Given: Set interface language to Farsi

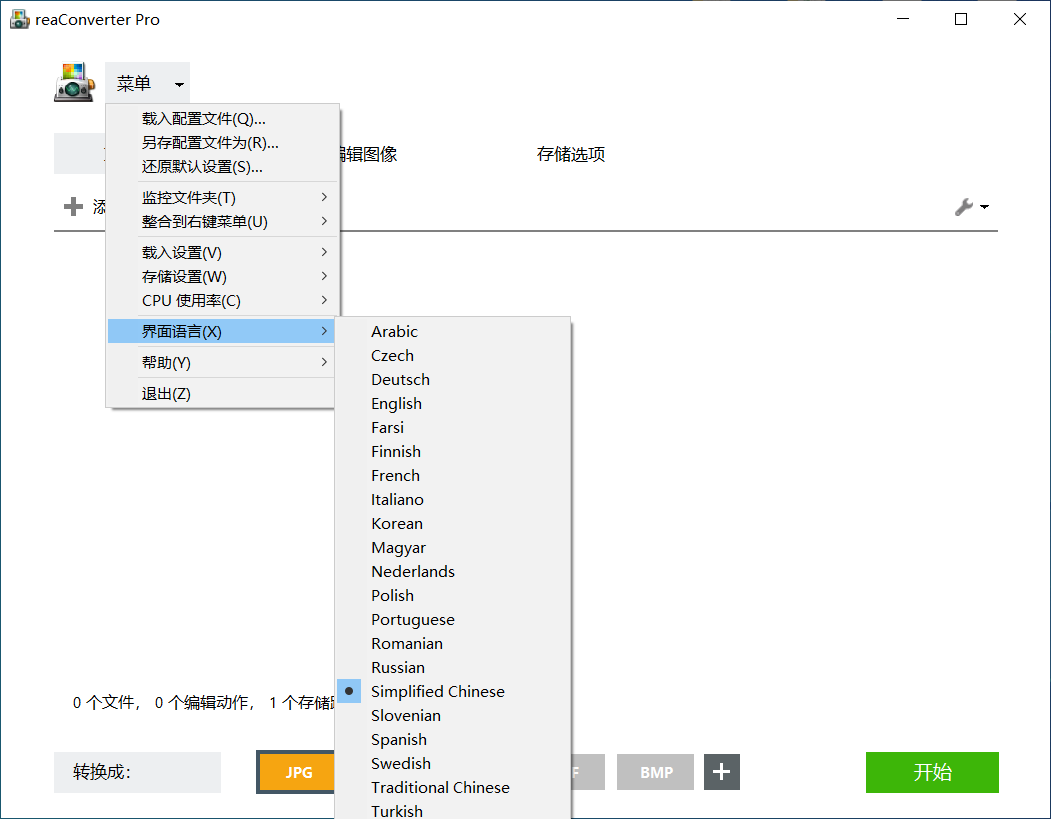Looking at the screenshot, I should coord(453,428).
